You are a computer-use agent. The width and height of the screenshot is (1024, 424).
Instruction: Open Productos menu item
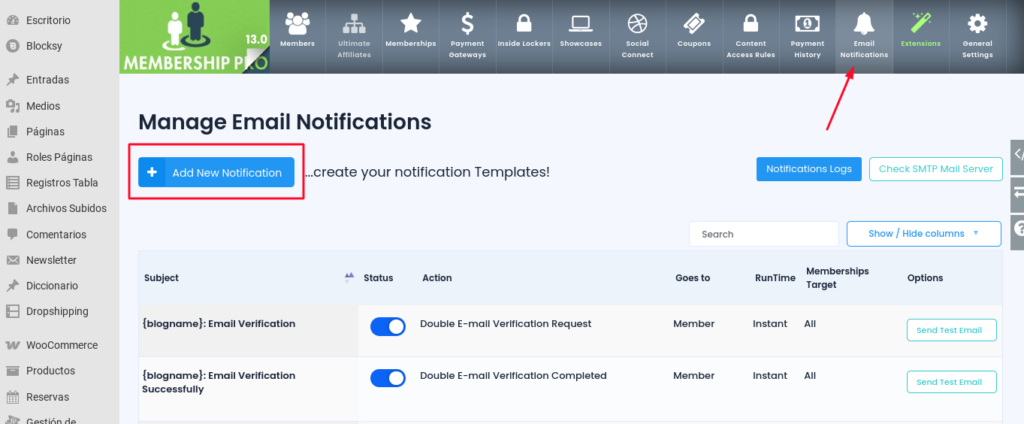pyautogui.click(x=50, y=370)
